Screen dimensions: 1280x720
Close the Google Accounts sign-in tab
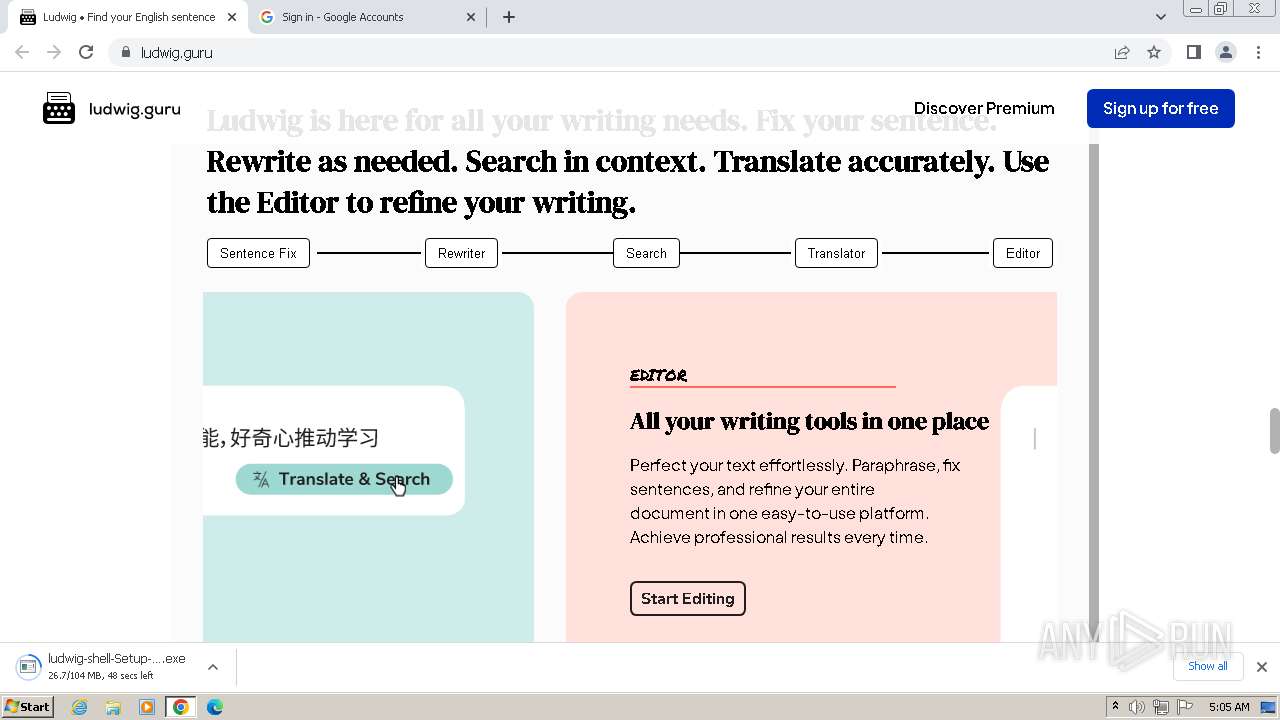click(x=472, y=17)
